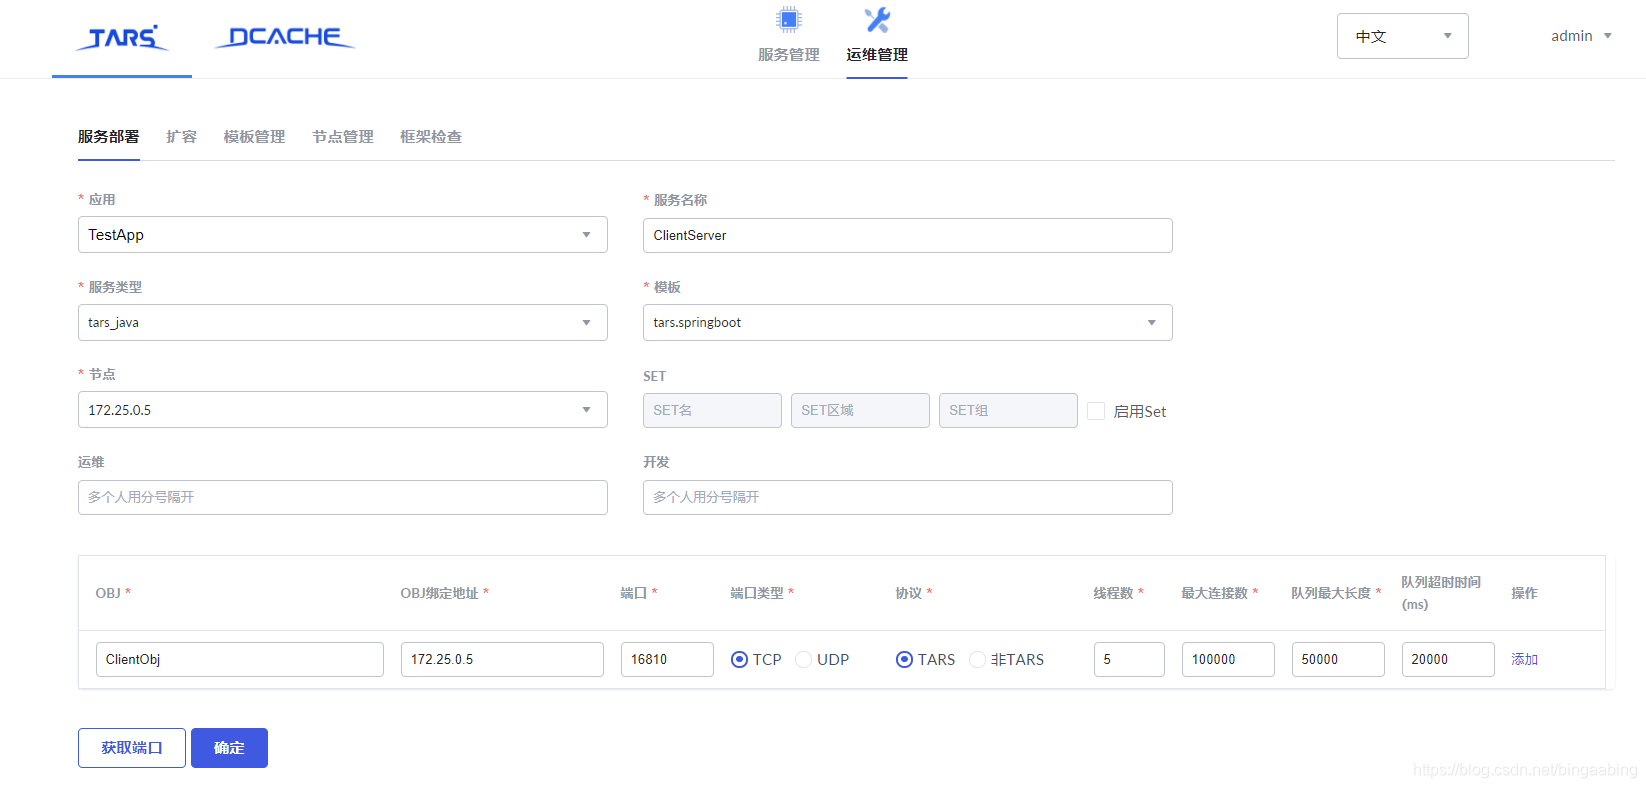Click the 添加 link in the OBJ row
Viewport: 1646px width, 788px height.
coord(1524,659)
